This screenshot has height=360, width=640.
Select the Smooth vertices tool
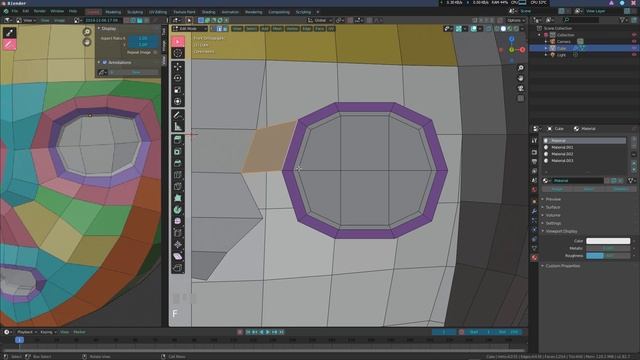[x=178, y=221]
